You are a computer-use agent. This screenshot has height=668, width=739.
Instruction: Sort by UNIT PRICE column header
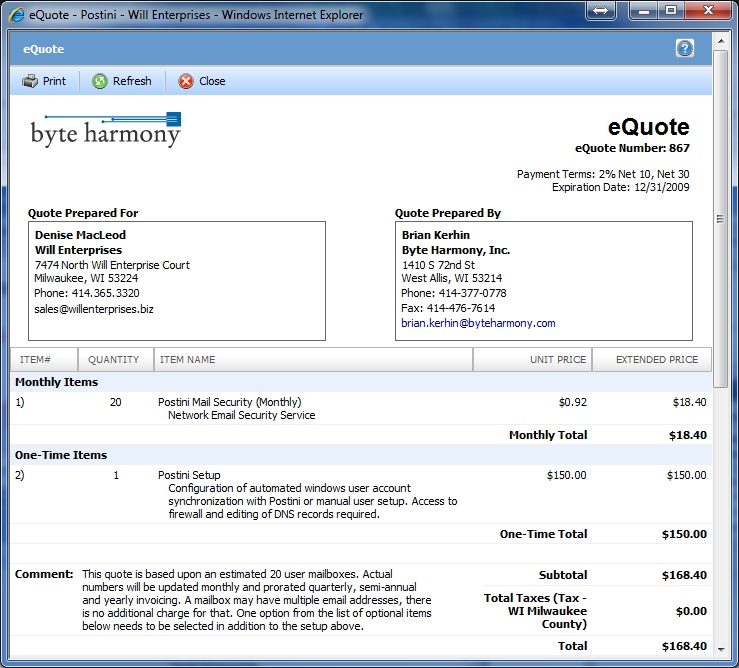[x=533, y=359]
